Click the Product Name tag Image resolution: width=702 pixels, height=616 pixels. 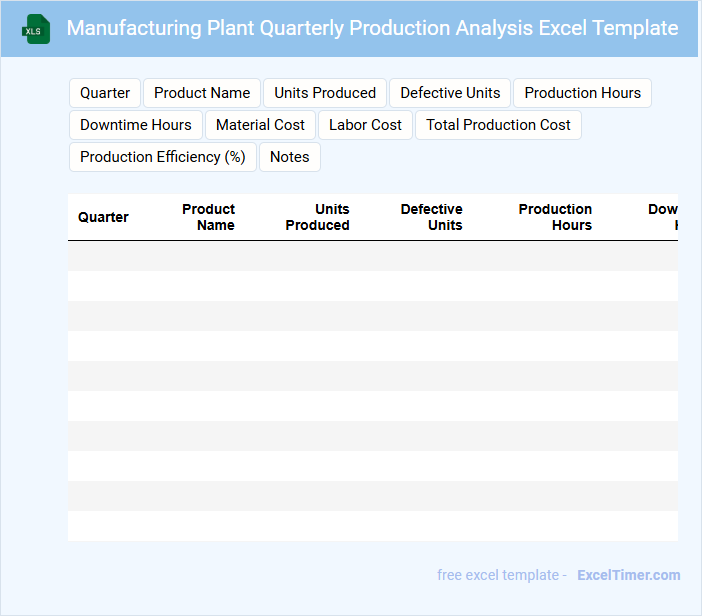202,93
